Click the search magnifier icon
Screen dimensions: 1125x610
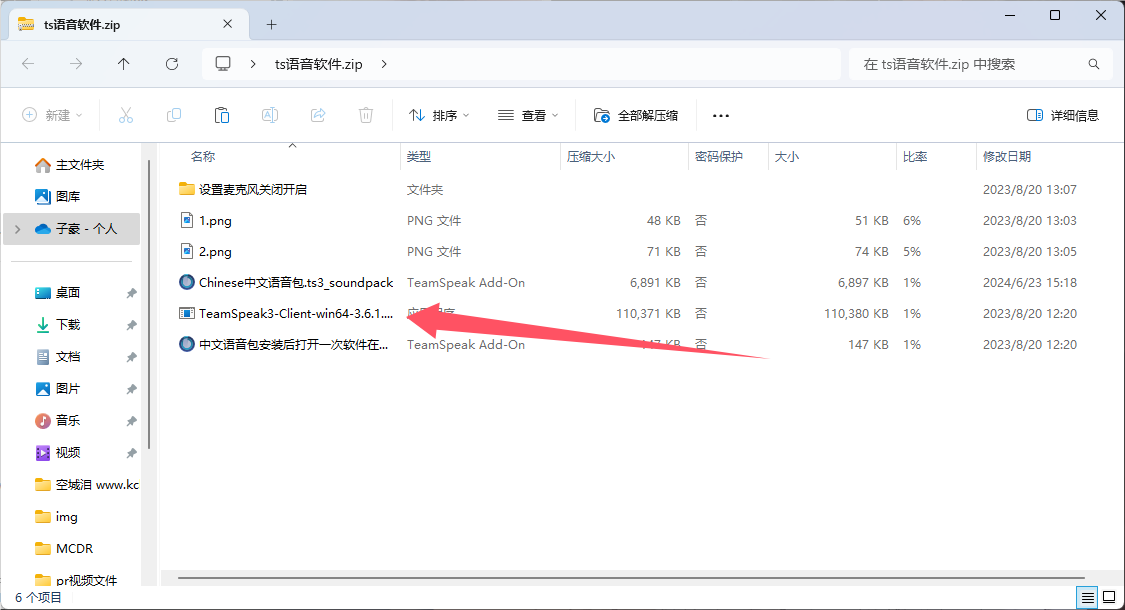click(x=1093, y=64)
